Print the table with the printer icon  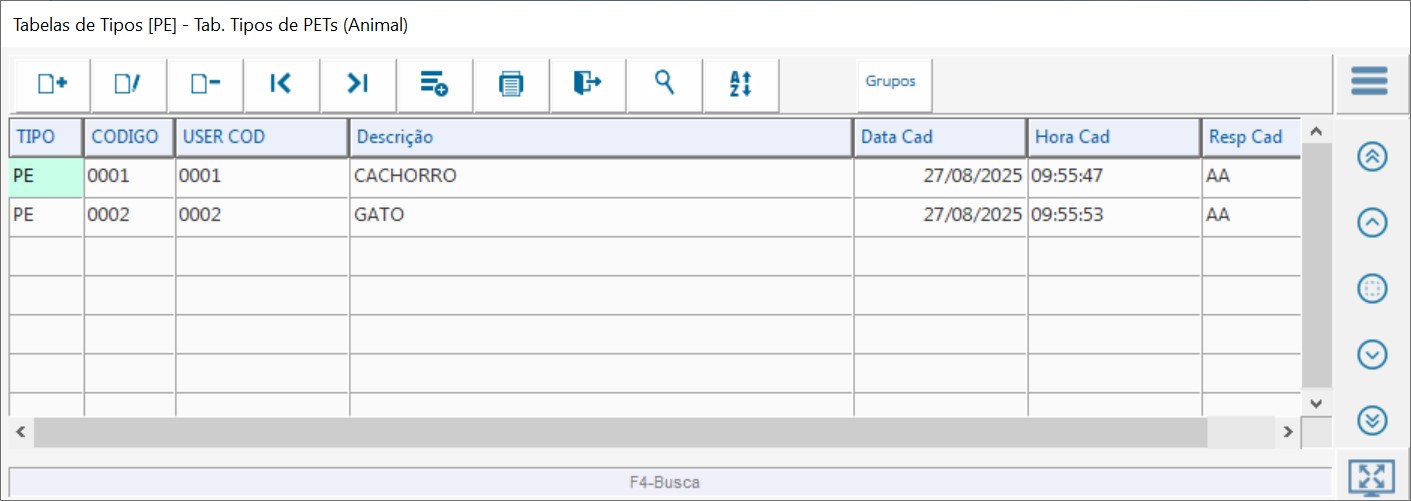point(511,84)
